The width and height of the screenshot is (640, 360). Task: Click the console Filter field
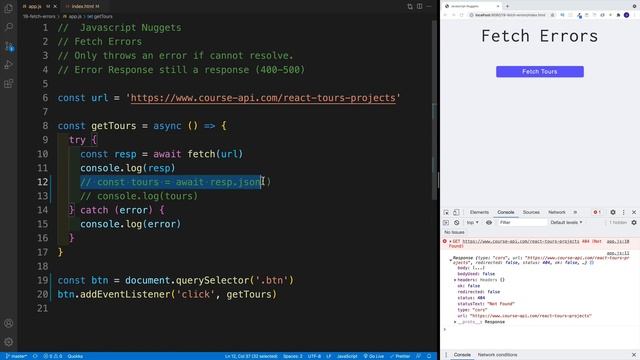tap(522, 222)
